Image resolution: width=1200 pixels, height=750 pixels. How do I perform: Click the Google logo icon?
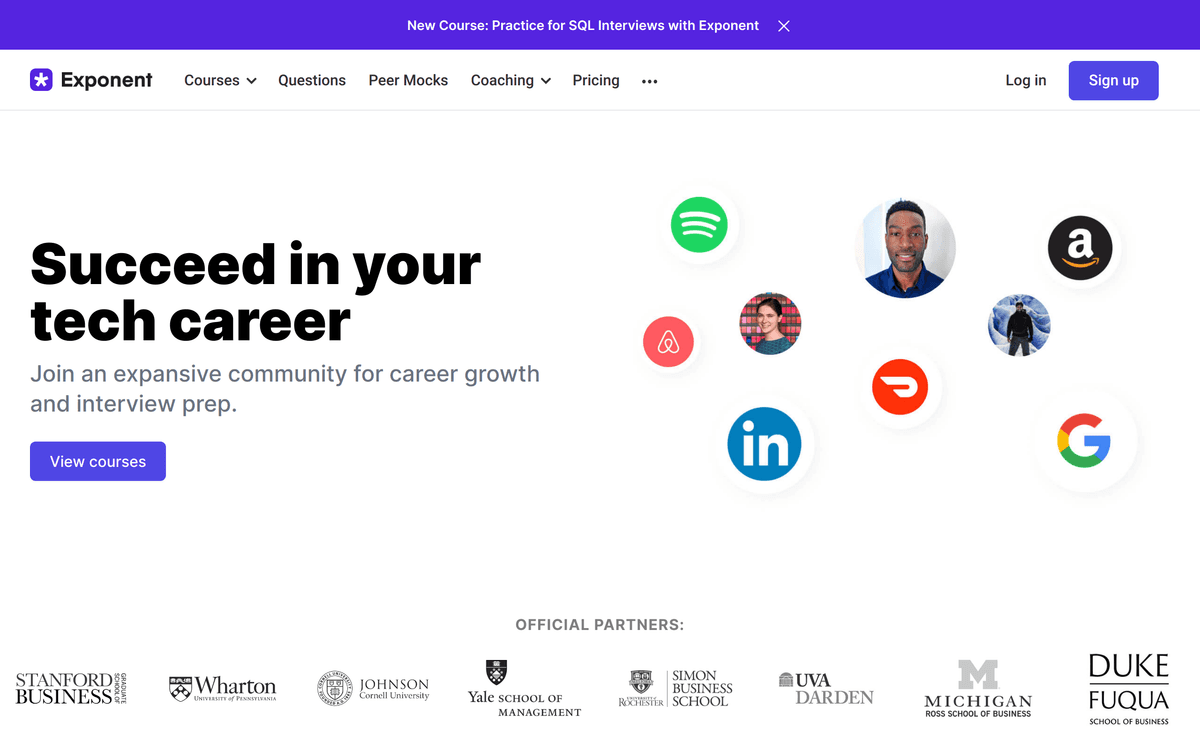[1084, 441]
